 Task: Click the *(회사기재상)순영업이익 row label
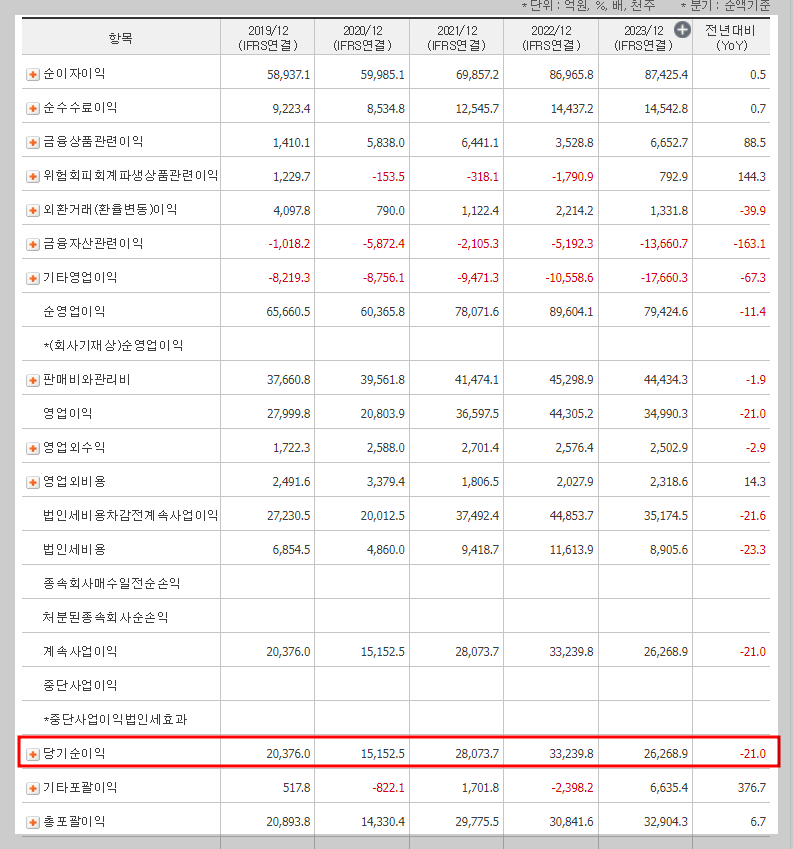(x=113, y=345)
